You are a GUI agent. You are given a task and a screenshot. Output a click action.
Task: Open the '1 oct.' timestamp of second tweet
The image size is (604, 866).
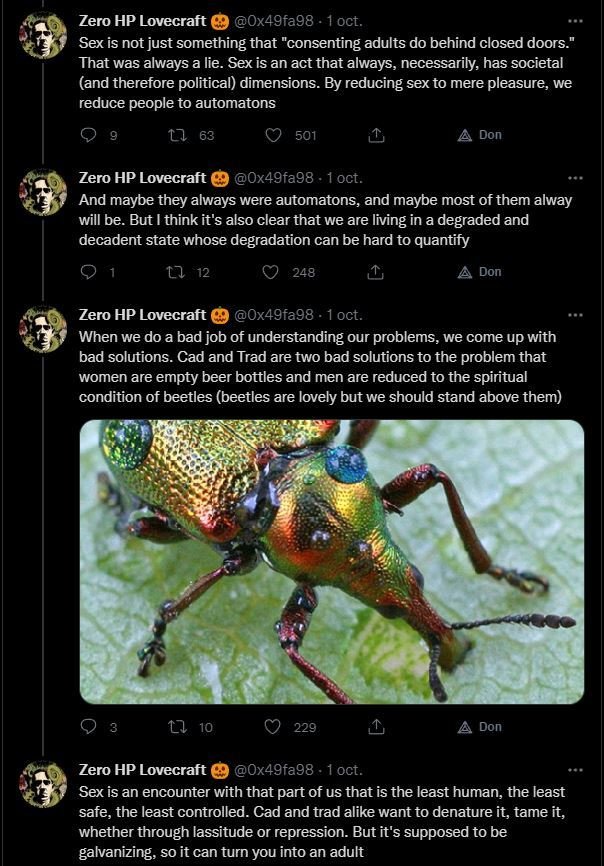pos(345,178)
